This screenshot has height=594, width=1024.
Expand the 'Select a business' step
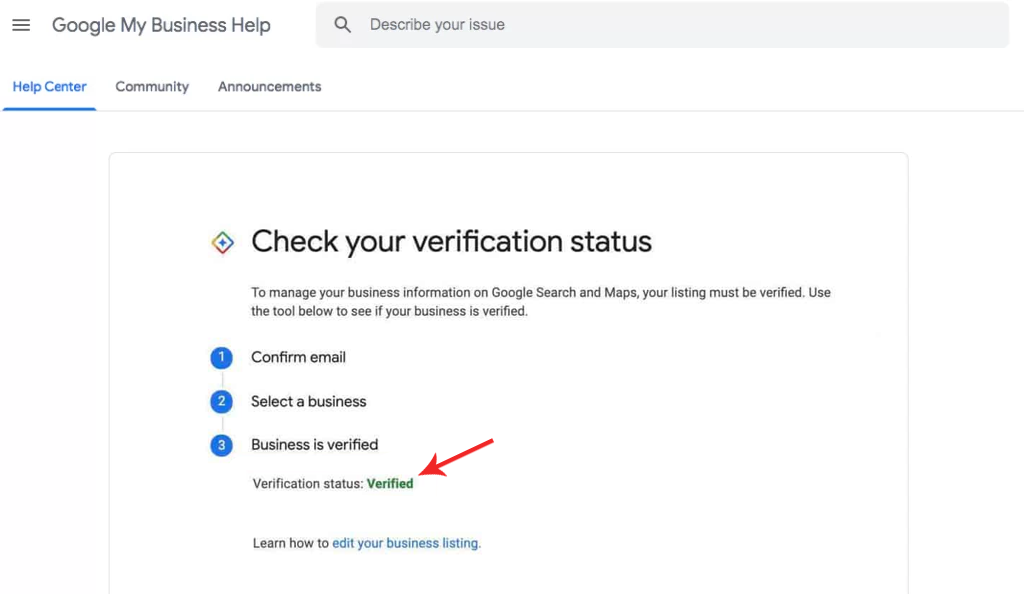coord(309,401)
